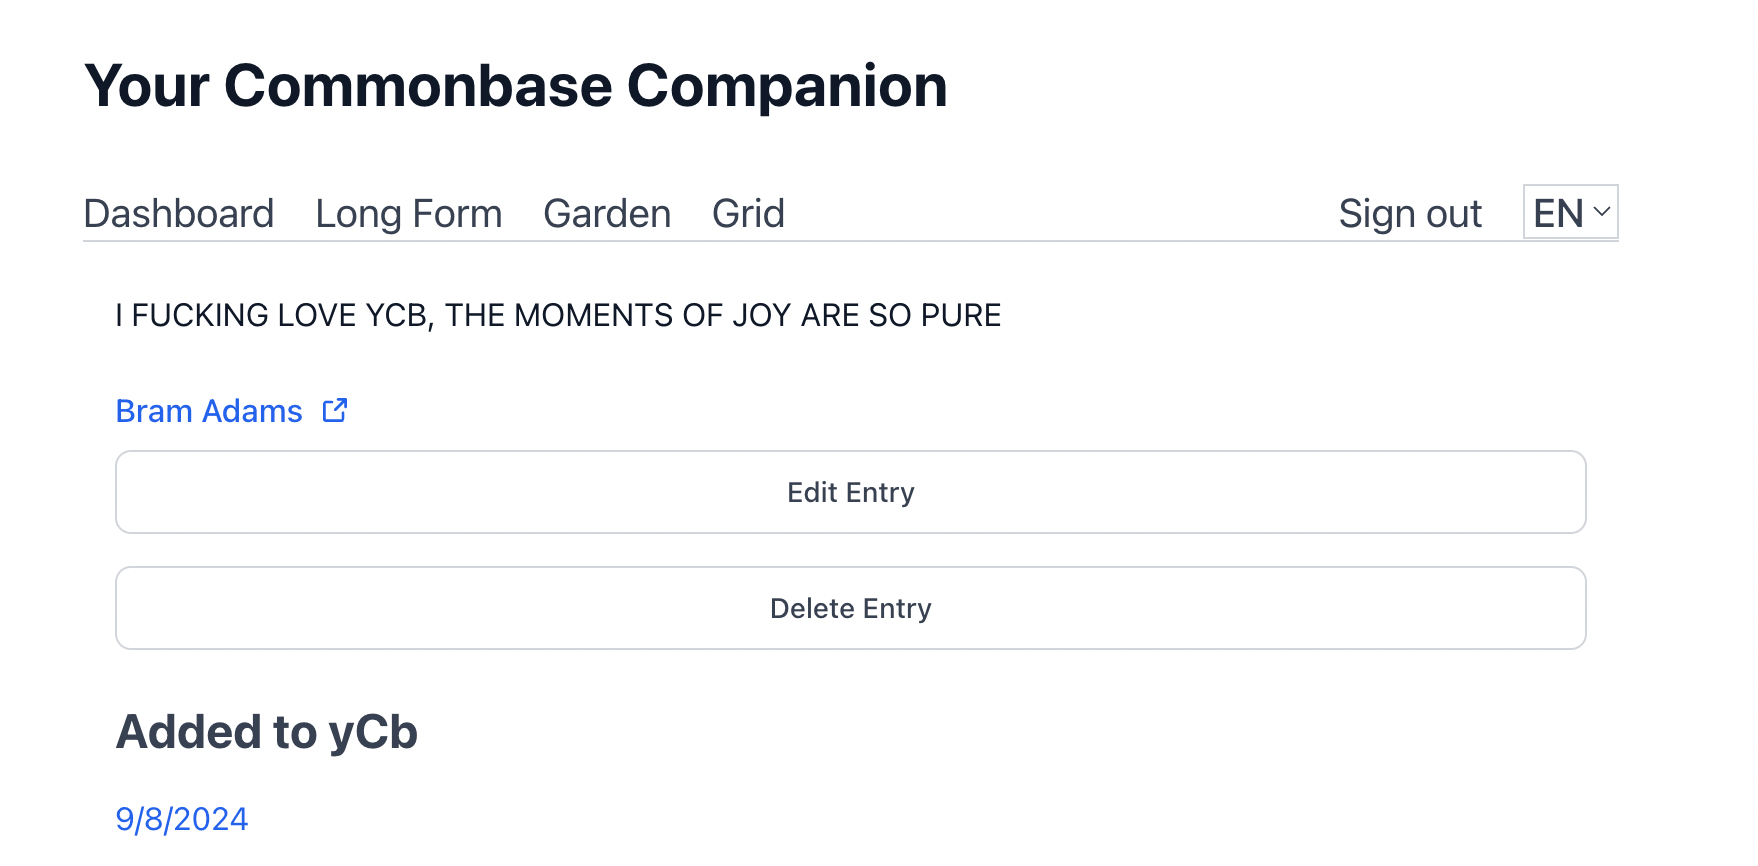This screenshot has width=1758, height=866.
Task: Go to the Dashboard tab
Action: (179, 214)
